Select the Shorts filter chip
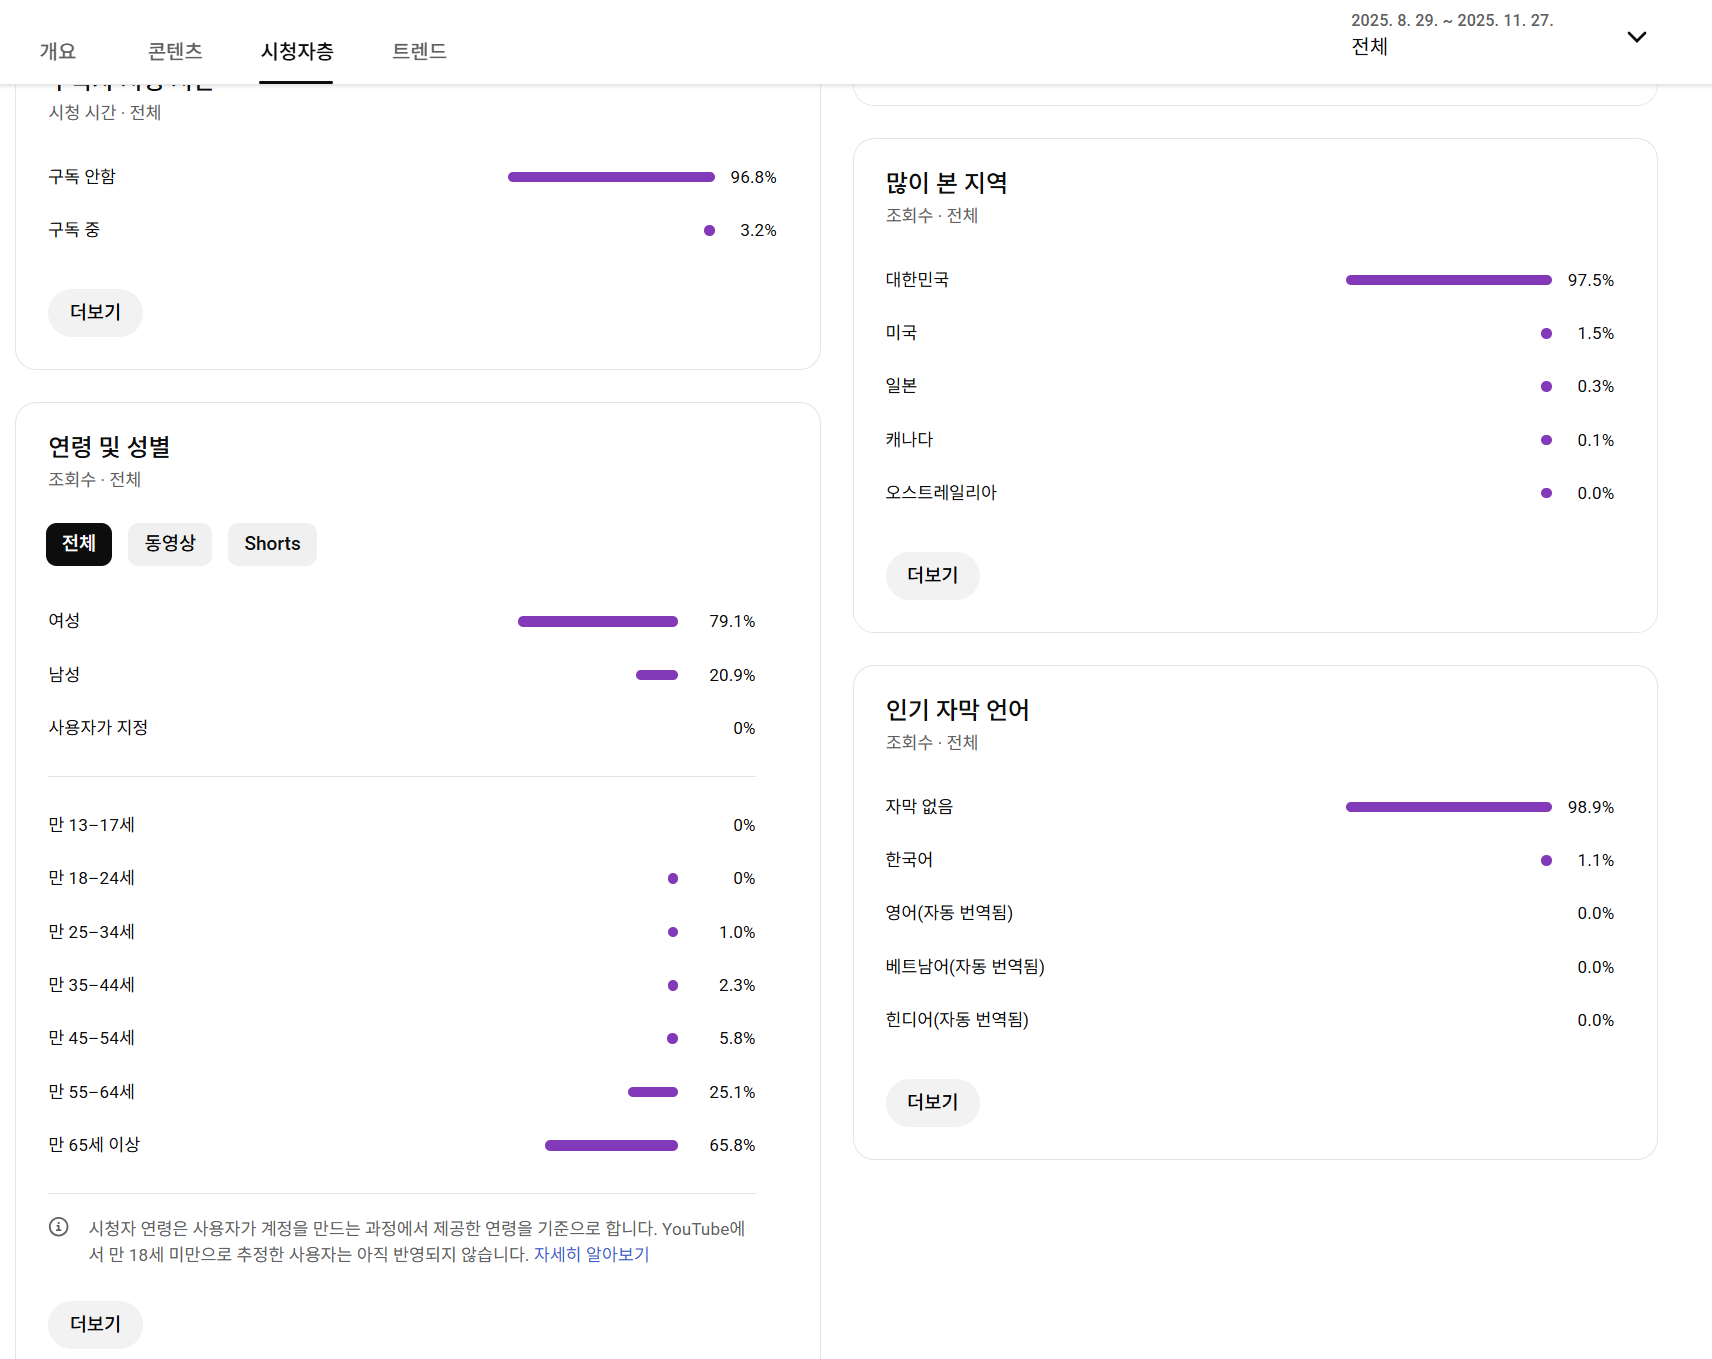 pos(272,544)
